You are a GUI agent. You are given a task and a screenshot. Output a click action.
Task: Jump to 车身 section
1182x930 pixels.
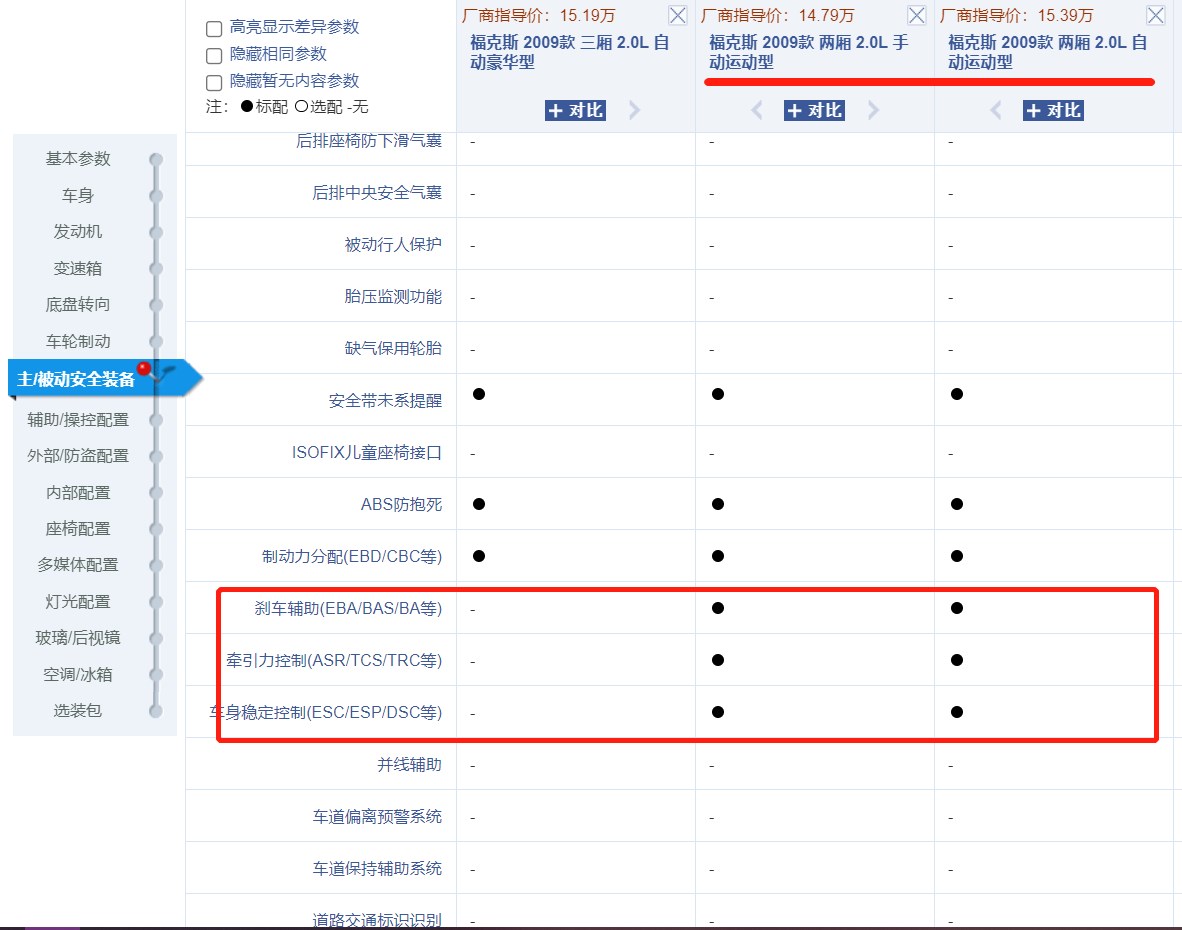click(x=78, y=195)
